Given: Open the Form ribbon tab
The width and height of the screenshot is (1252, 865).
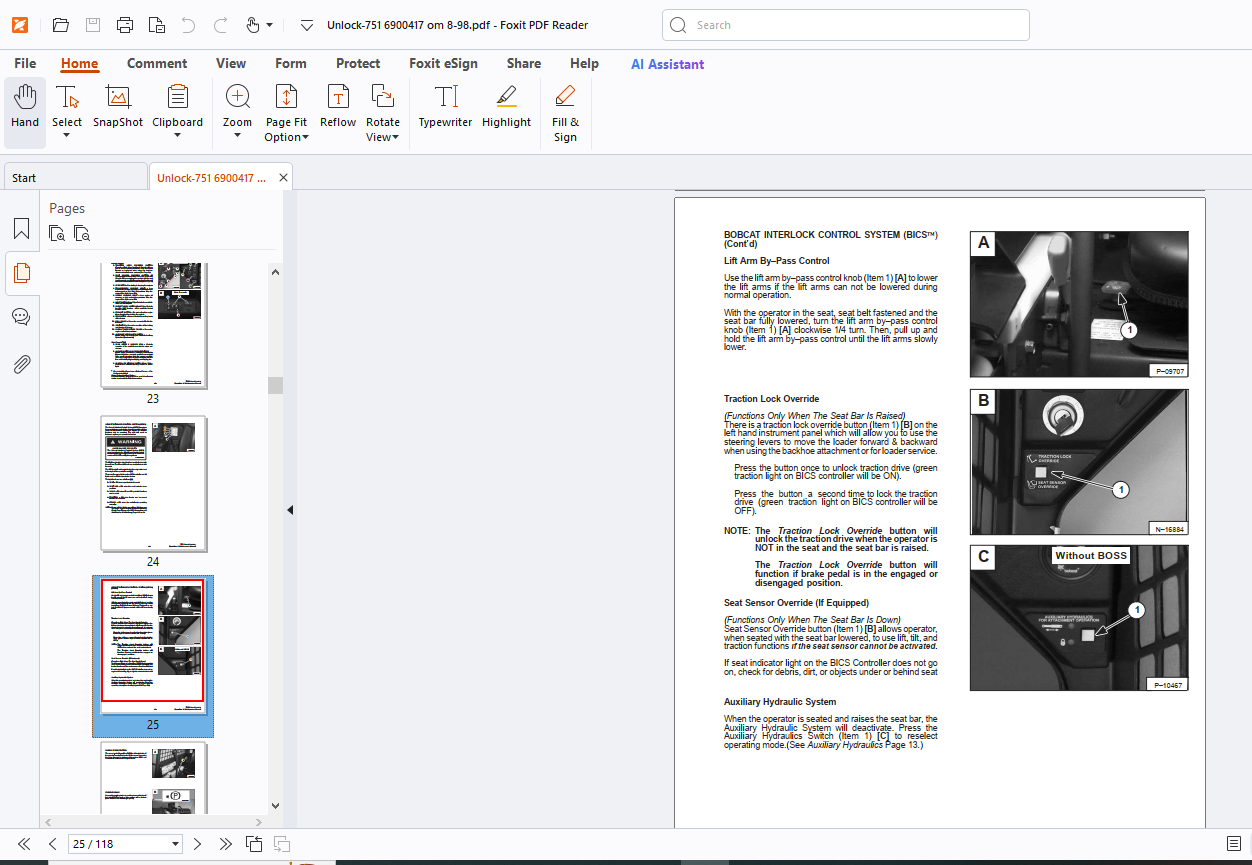Looking at the screenshot, I should (291, 63).
